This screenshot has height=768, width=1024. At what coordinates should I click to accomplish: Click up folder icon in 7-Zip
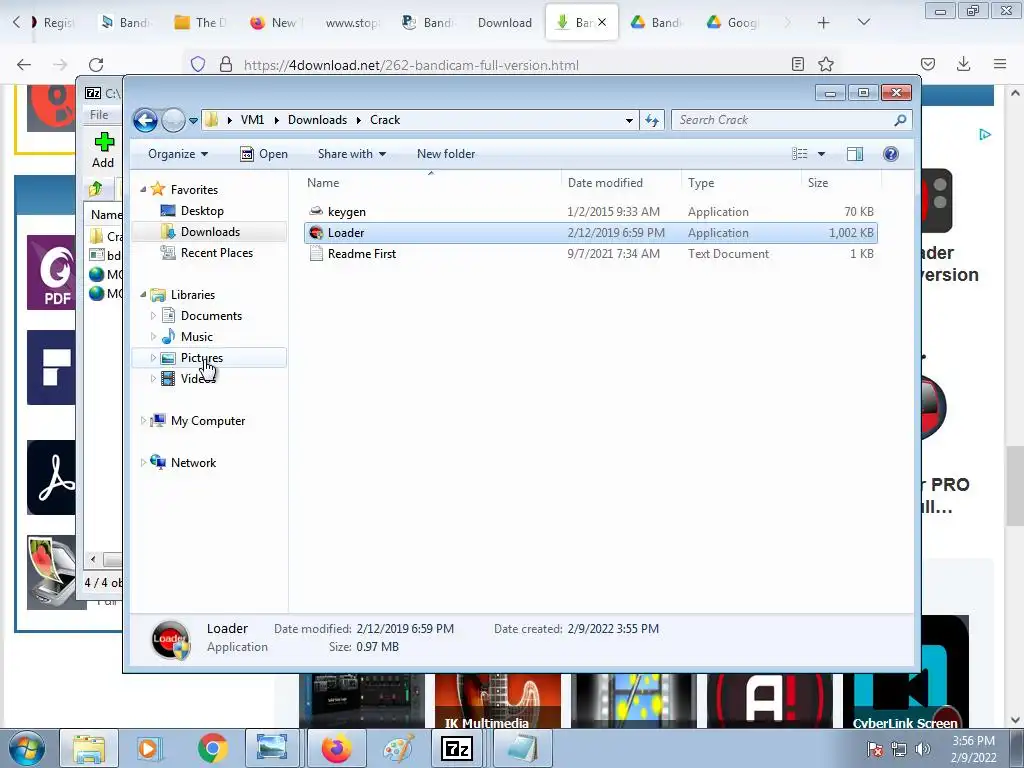click(96, 189)
